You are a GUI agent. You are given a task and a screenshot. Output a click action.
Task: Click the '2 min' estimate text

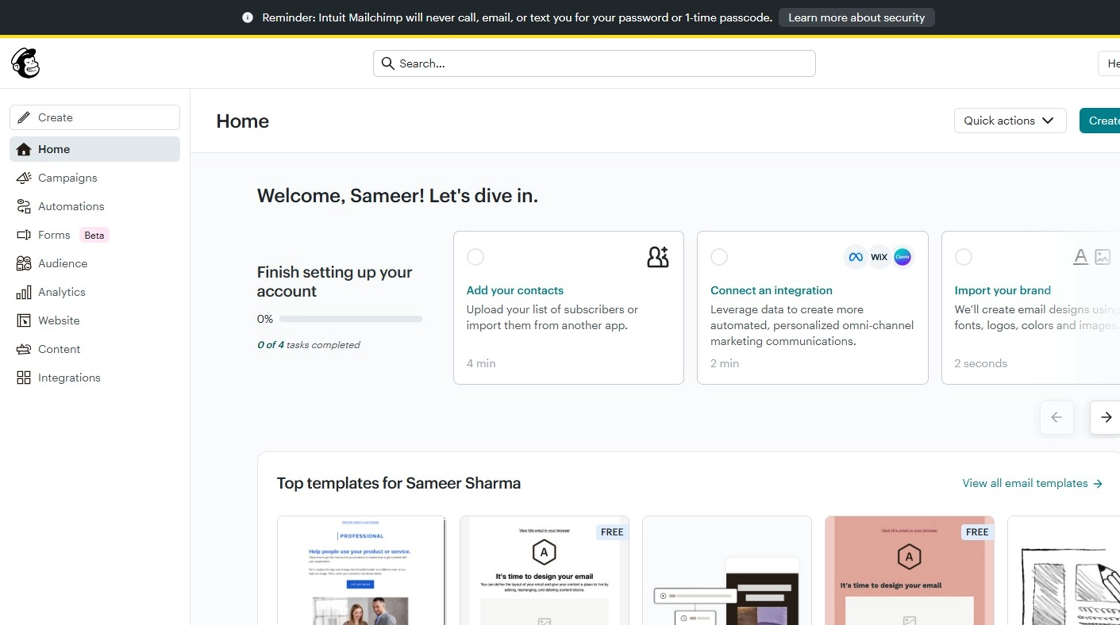[x=724, y=364]
